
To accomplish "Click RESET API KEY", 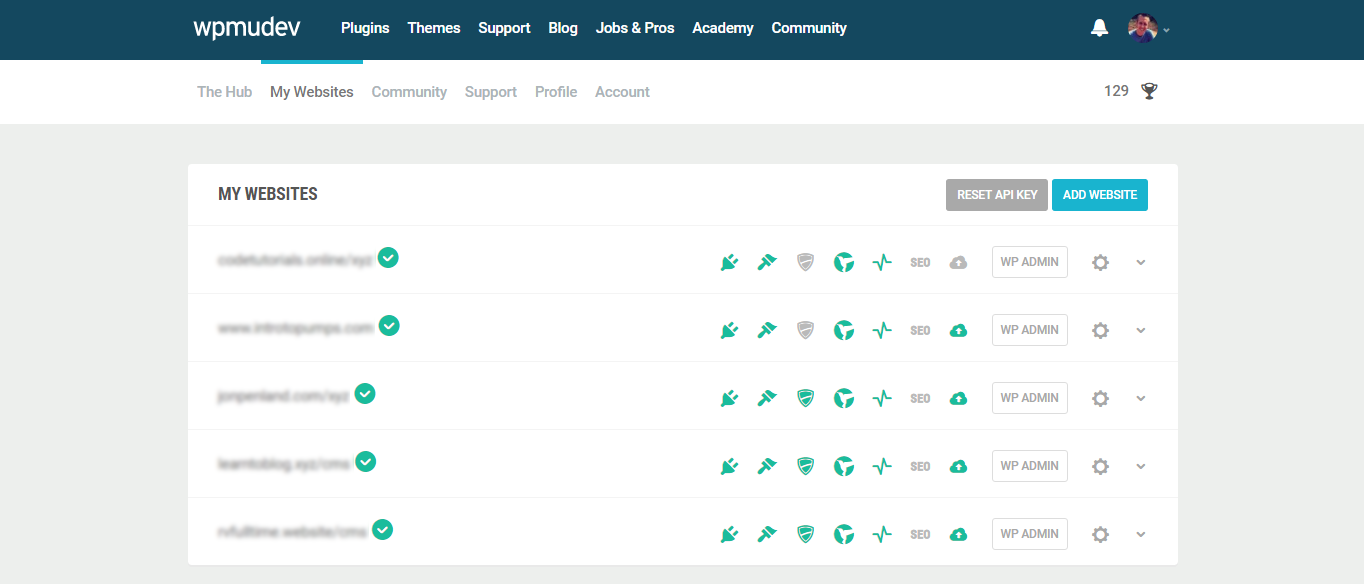I will (x=996, y=194).
